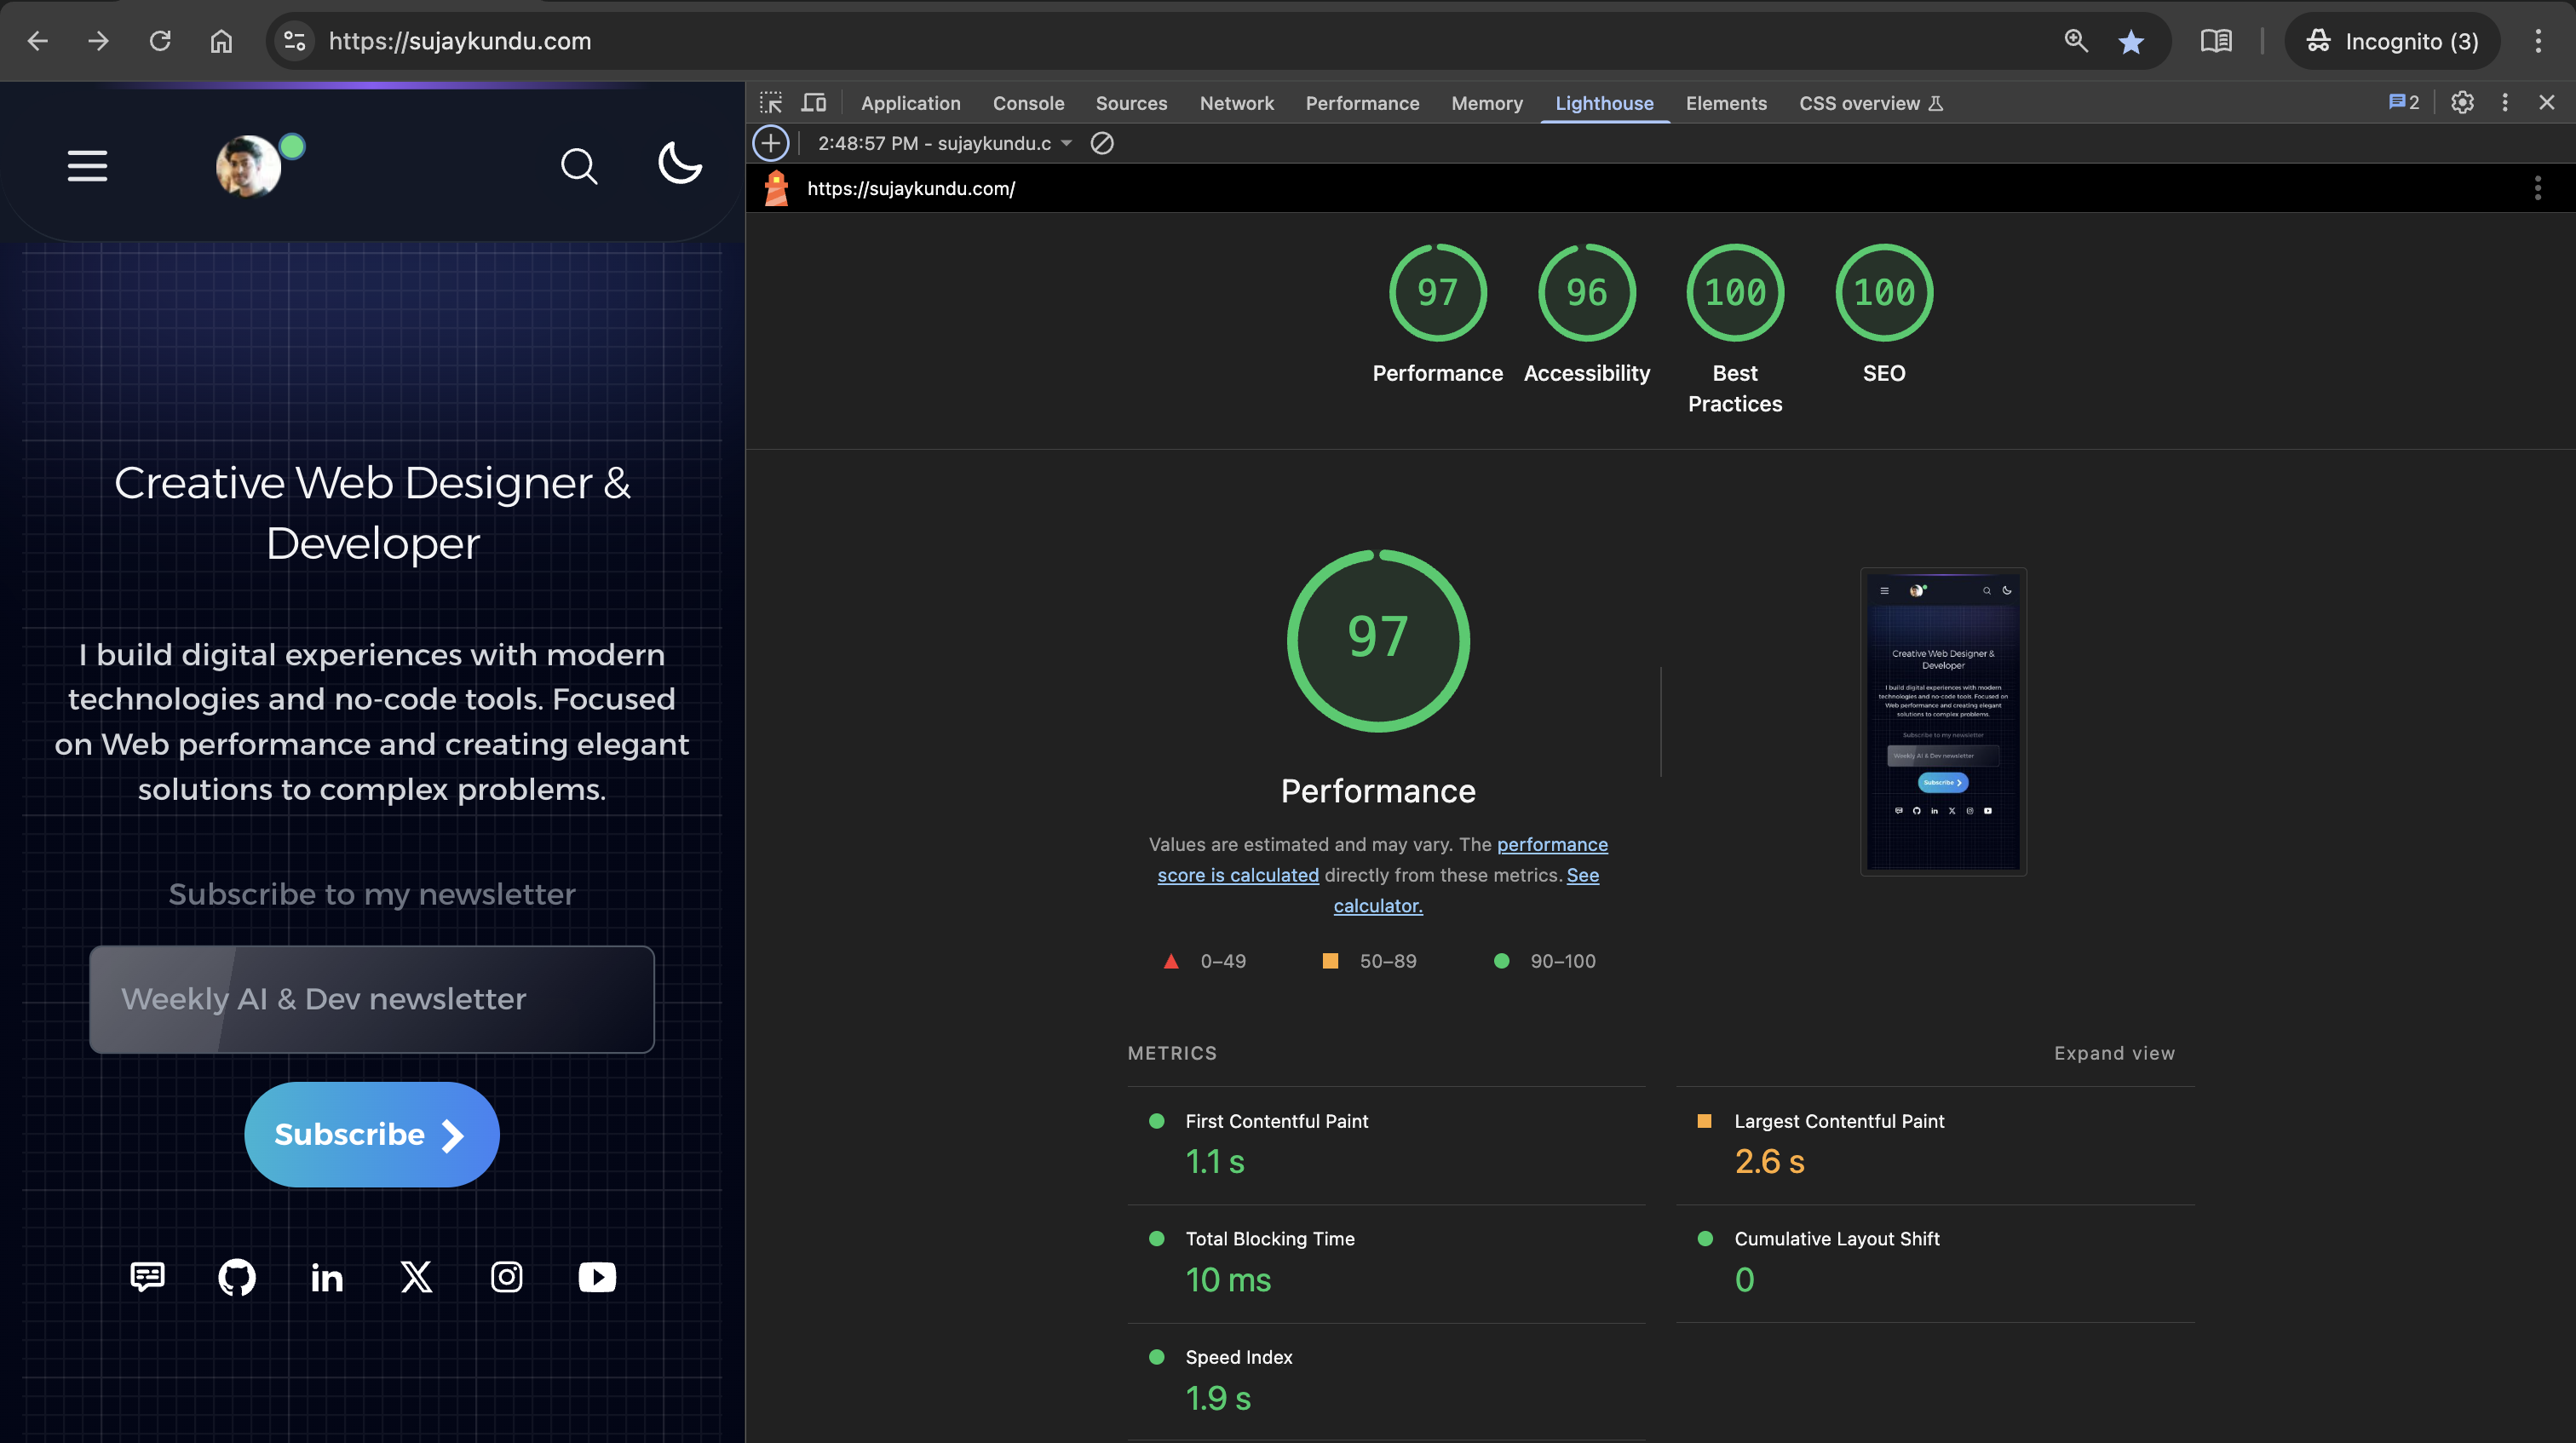Open the GitHub social icon
This screenshot has height=1443, width=2576.
pyautogui.click(x=237, y=1277)
